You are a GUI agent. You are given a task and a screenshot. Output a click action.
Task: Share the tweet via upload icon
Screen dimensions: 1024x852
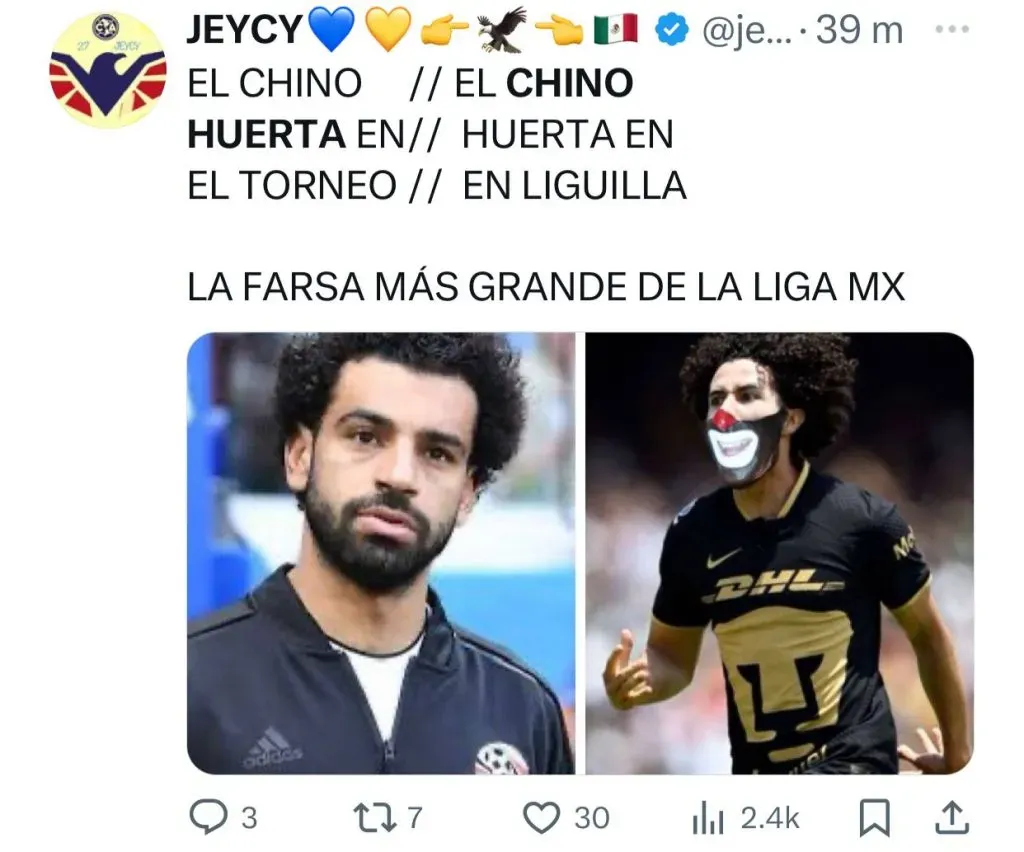[951, 817]
